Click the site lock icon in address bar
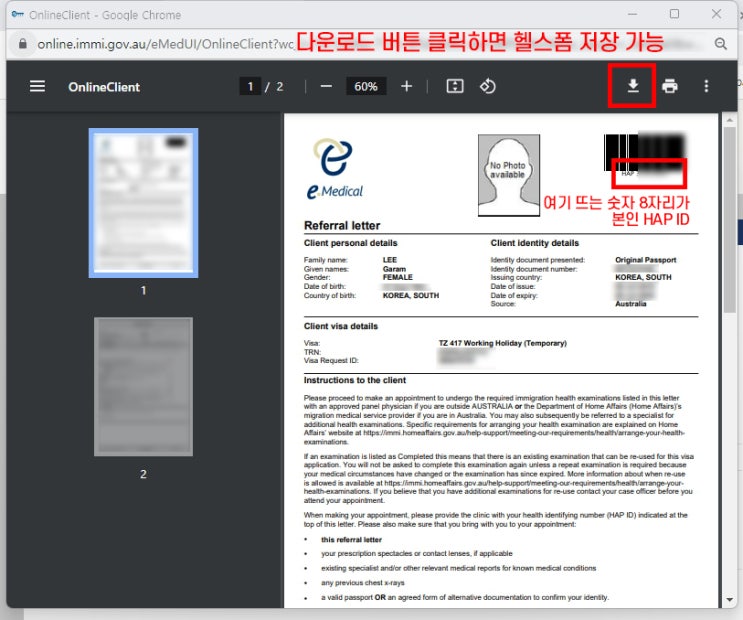The width and height of the screenshot is (743, 620). click(x=22, y=44)
